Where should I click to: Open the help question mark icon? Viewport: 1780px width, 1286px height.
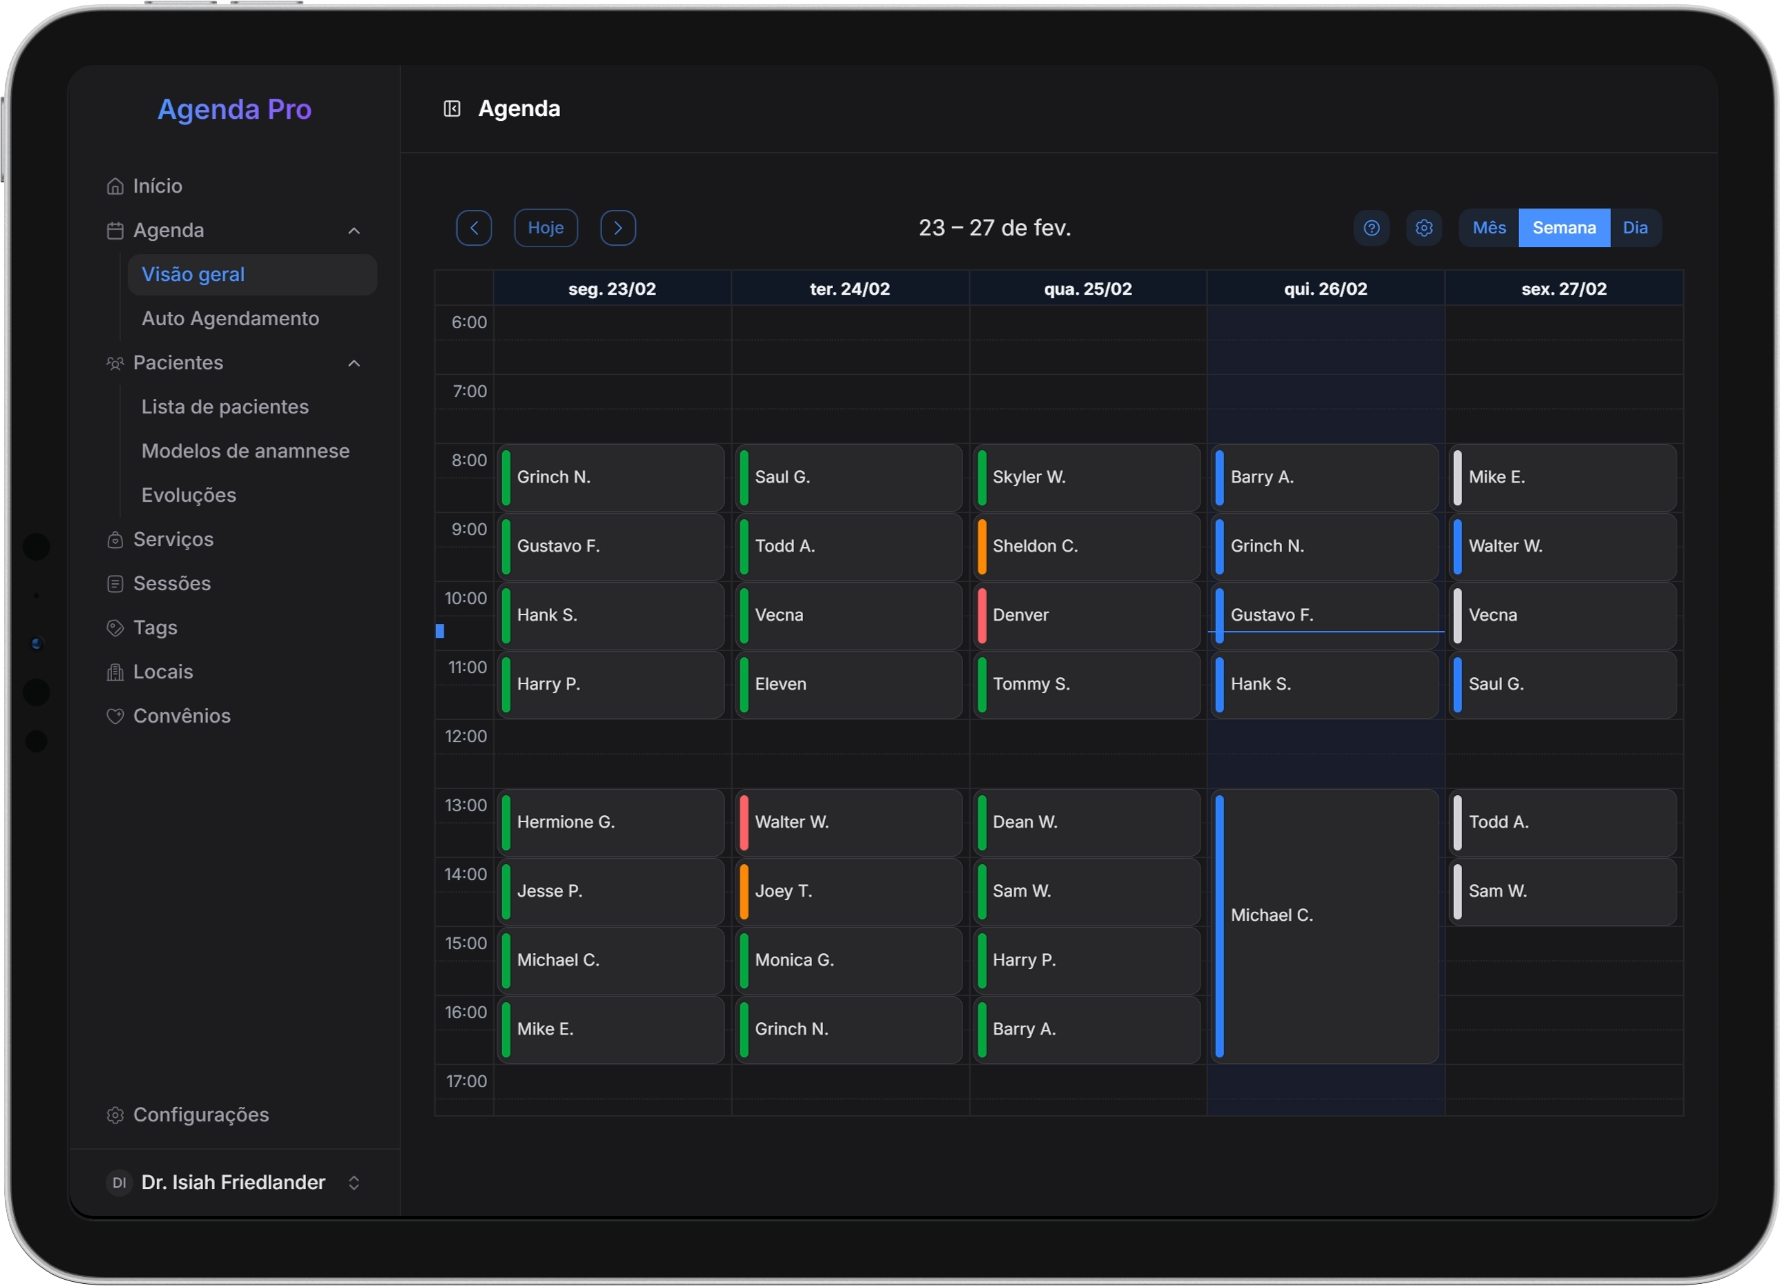coord(1372,228)
